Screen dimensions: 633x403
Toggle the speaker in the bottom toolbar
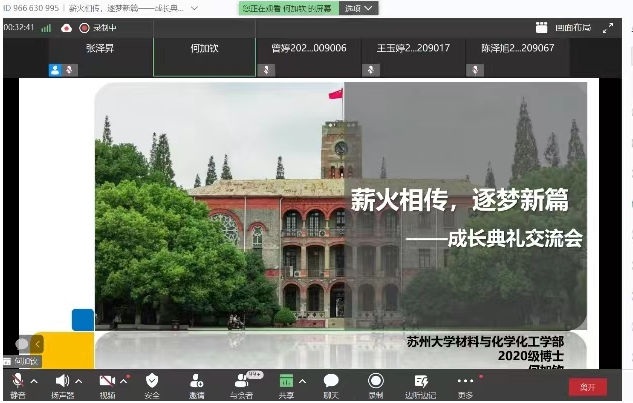point(62,381)
